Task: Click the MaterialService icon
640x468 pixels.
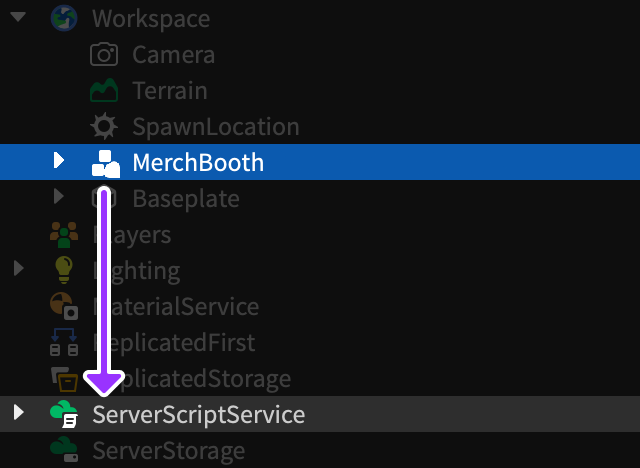Action: point(64,306)
